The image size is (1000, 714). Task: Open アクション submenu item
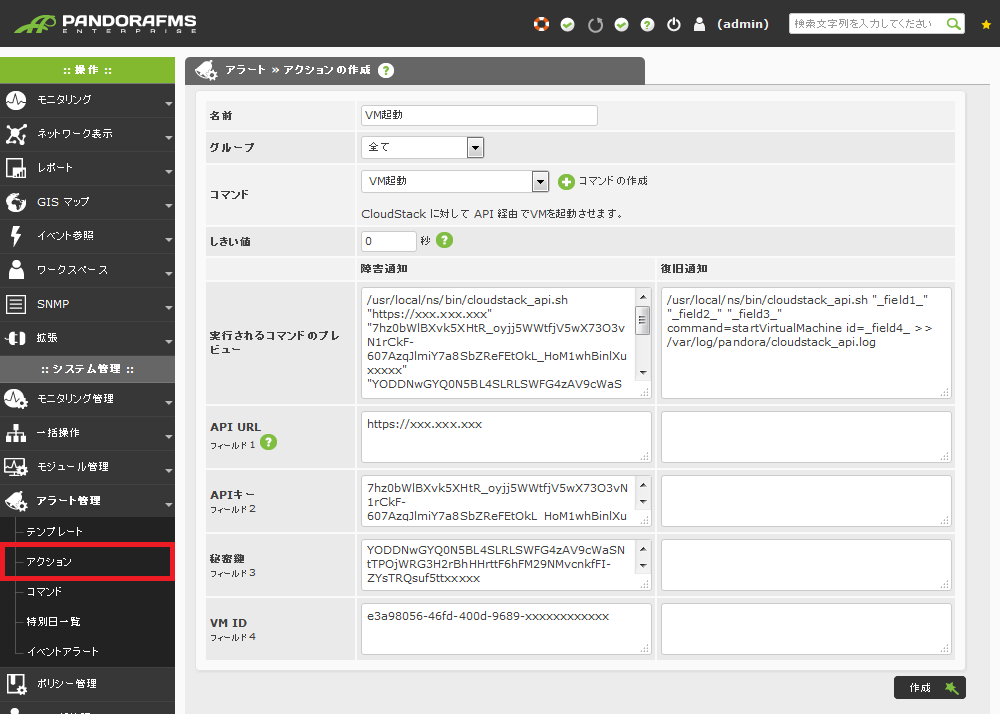point(49,562)
